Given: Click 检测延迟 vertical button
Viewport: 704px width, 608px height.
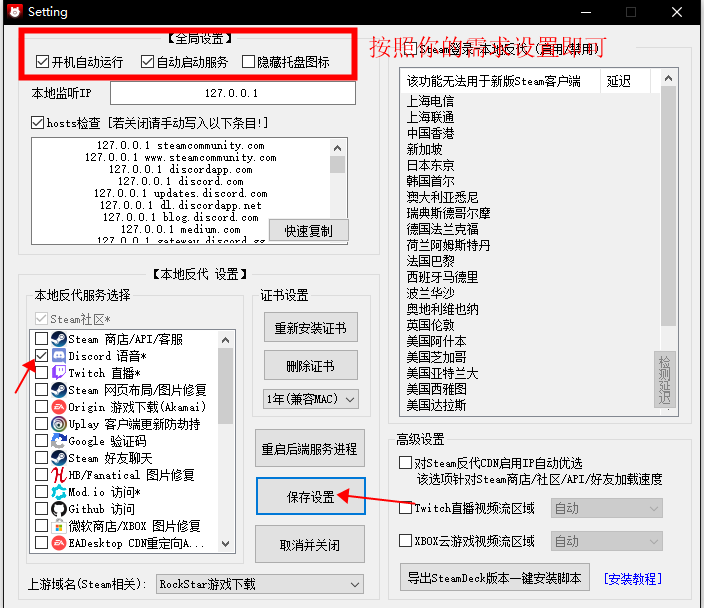Looking at the screenshot, I should pos(664,380).
